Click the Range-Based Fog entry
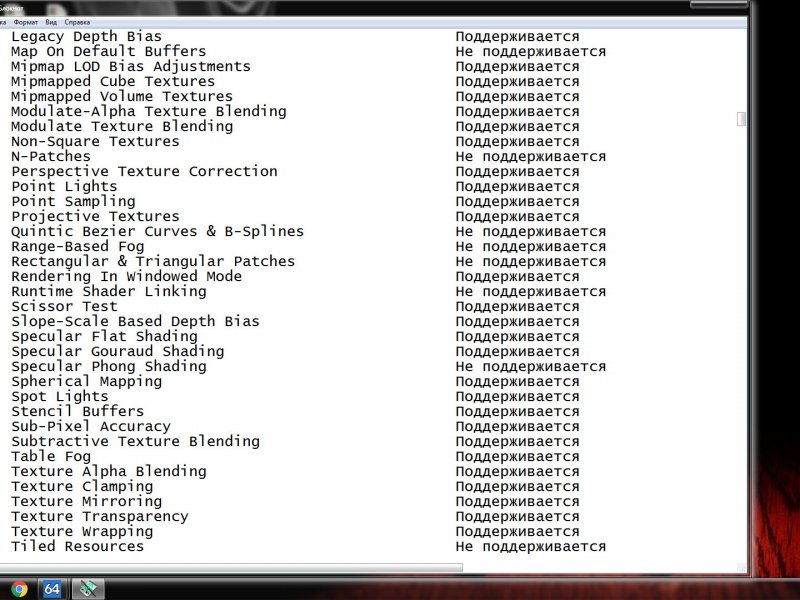 pyautogui.click(x=78, y=247)
